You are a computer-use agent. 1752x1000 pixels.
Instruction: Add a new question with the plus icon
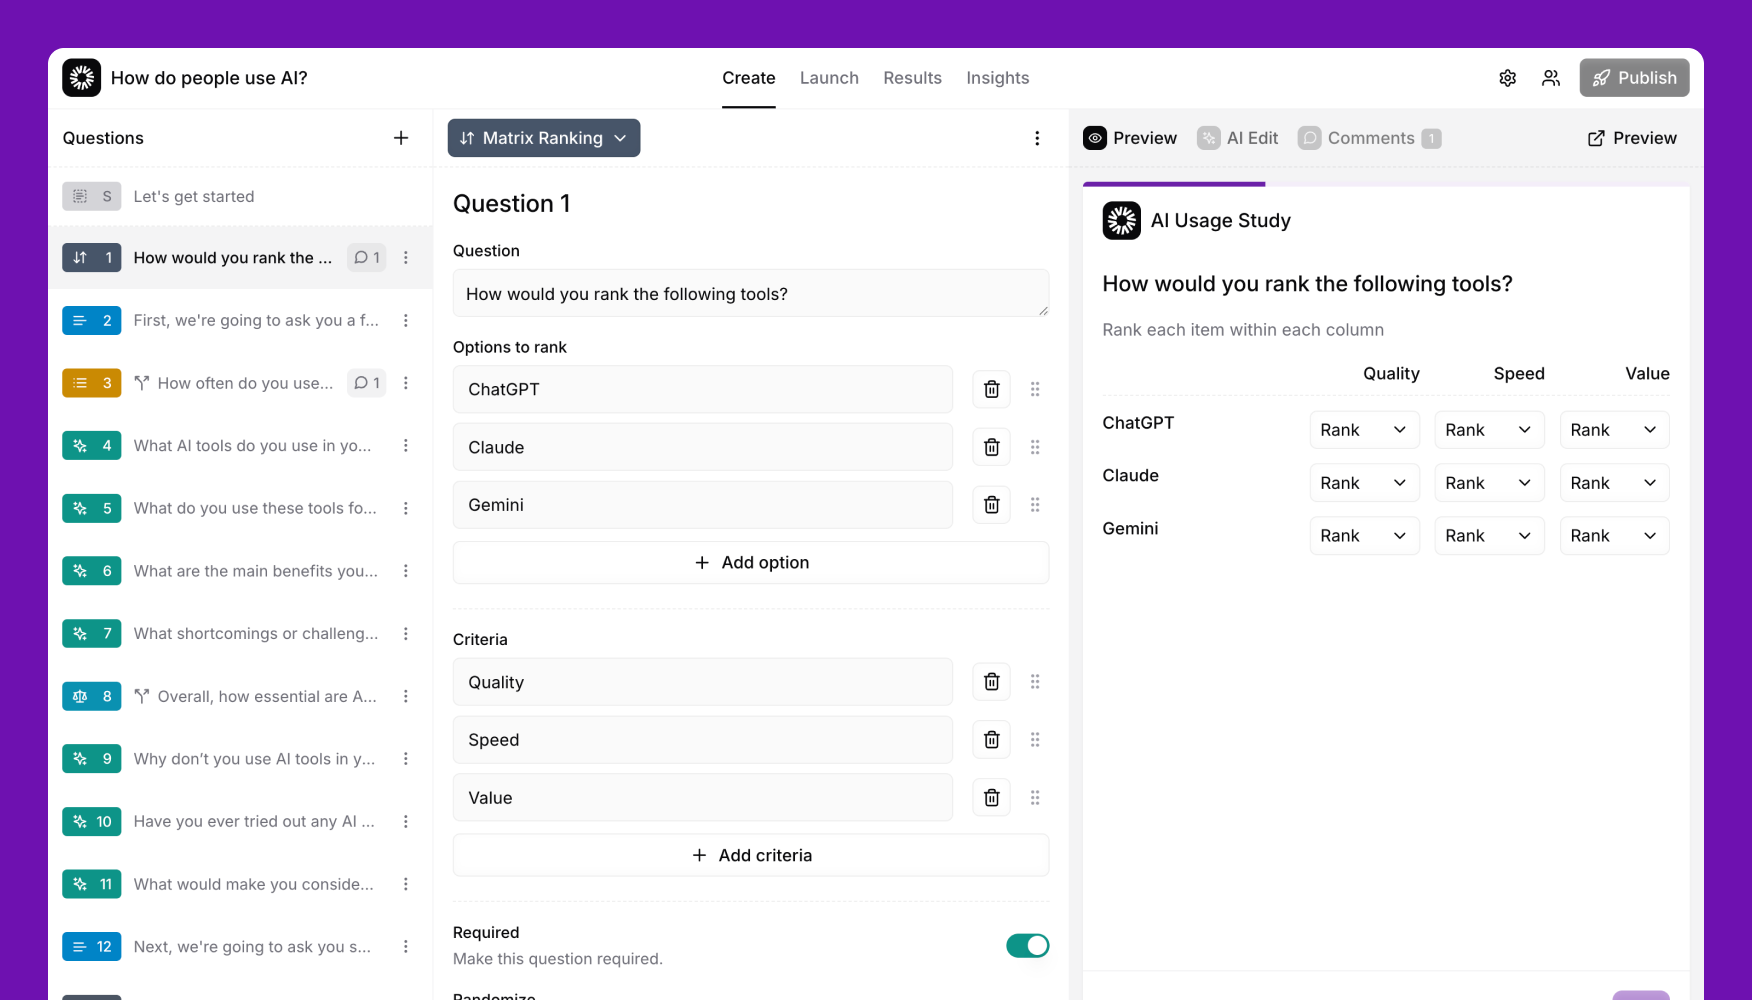point(401,137)
